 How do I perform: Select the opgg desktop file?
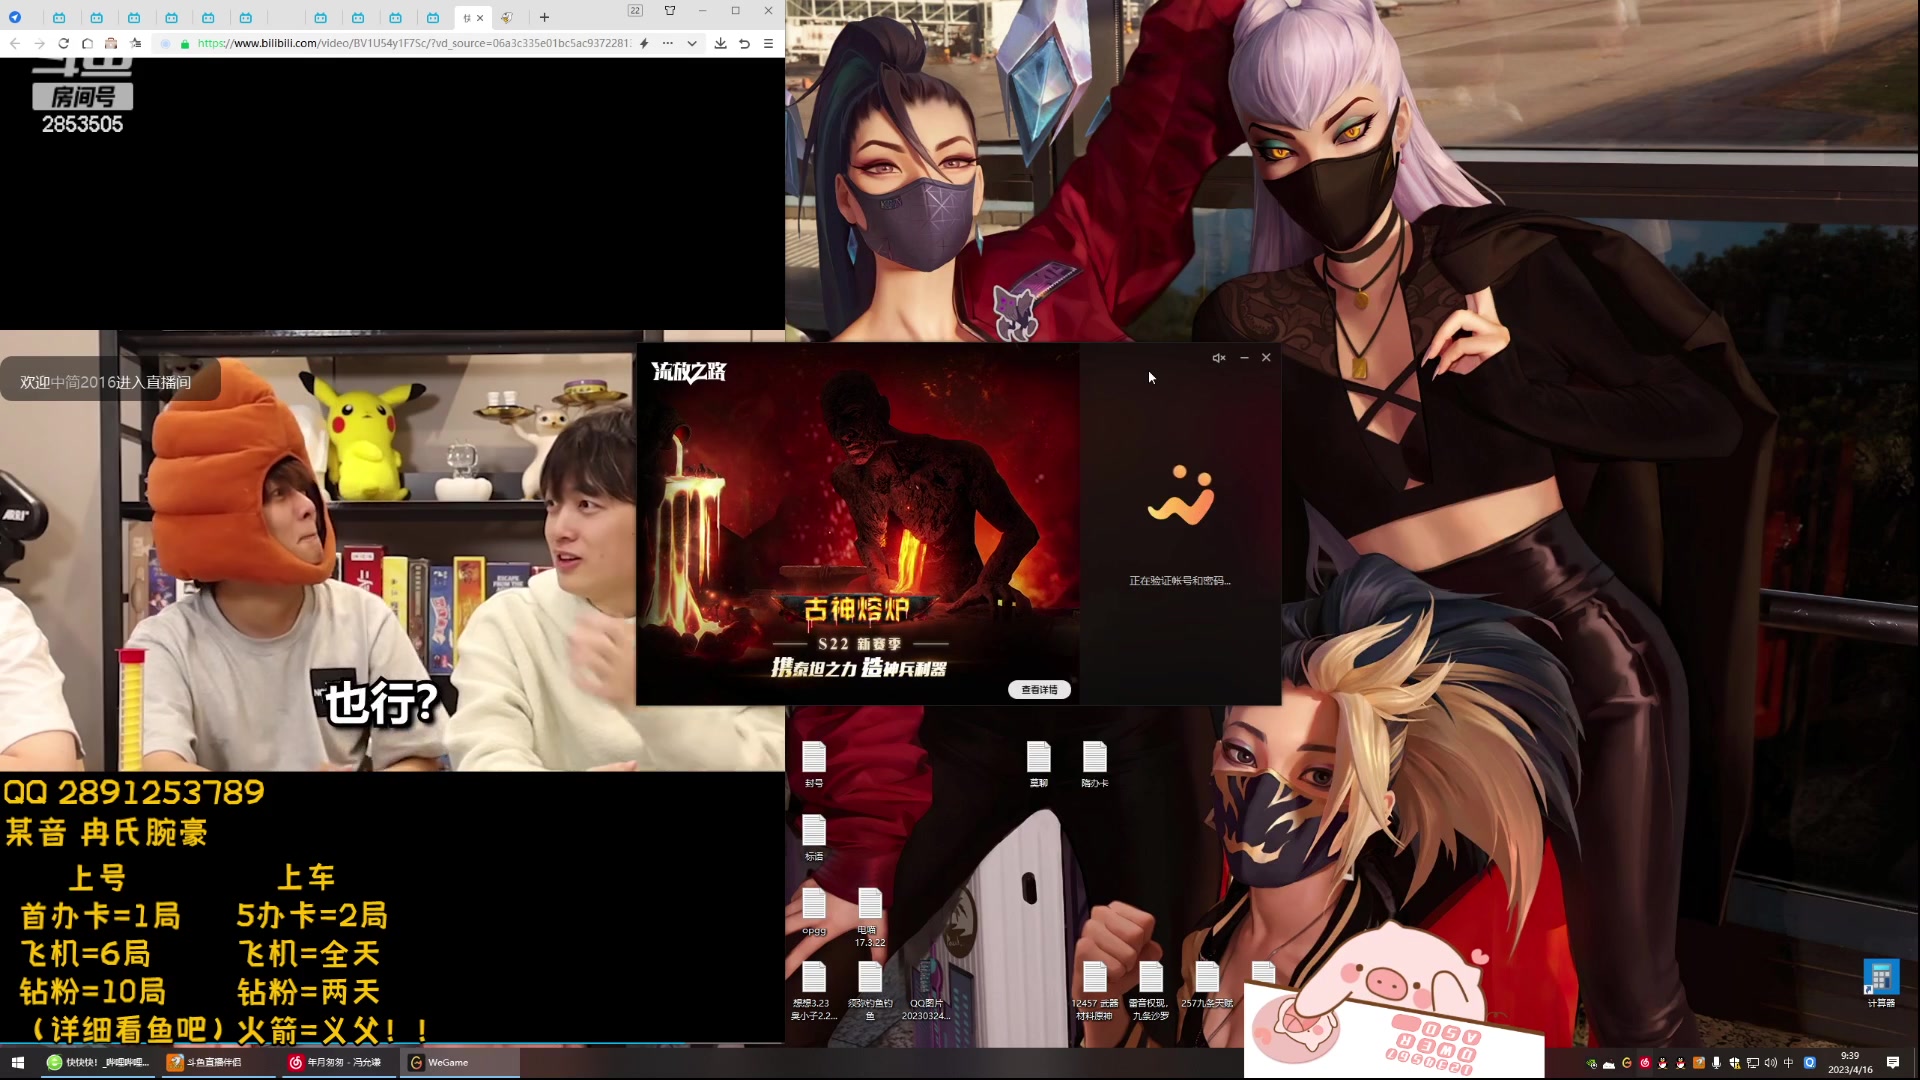click(814, 911)
